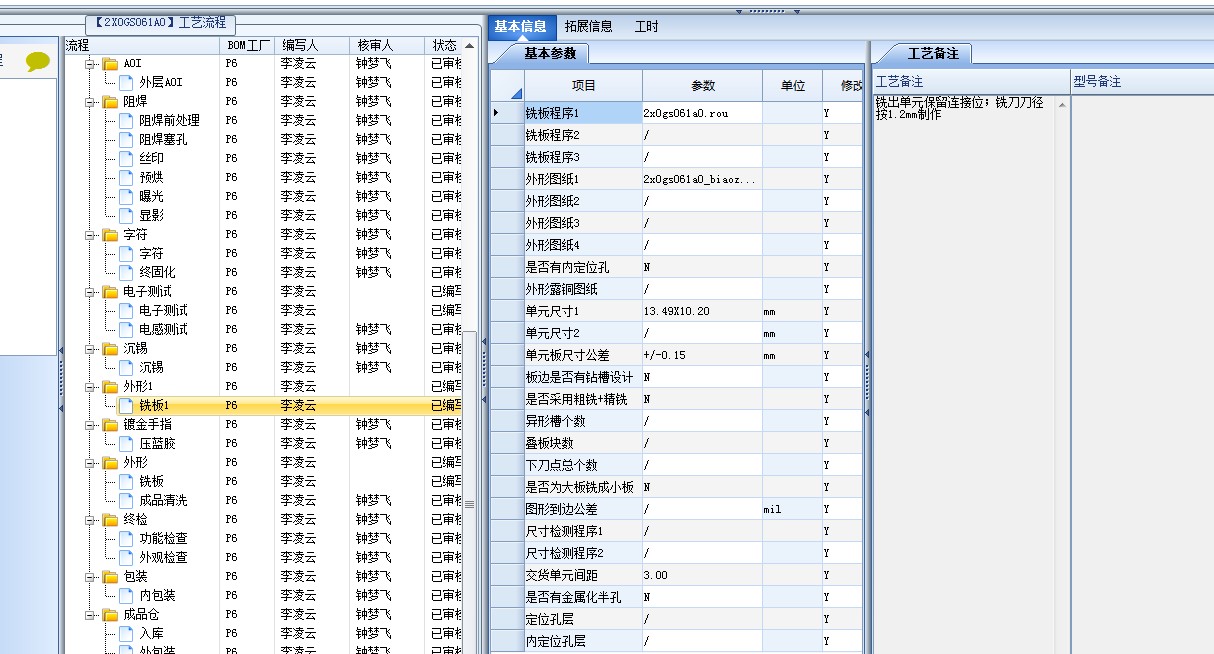Click the 单位 column header
This screenshot has height=654, width=1214.
[792, 86]
